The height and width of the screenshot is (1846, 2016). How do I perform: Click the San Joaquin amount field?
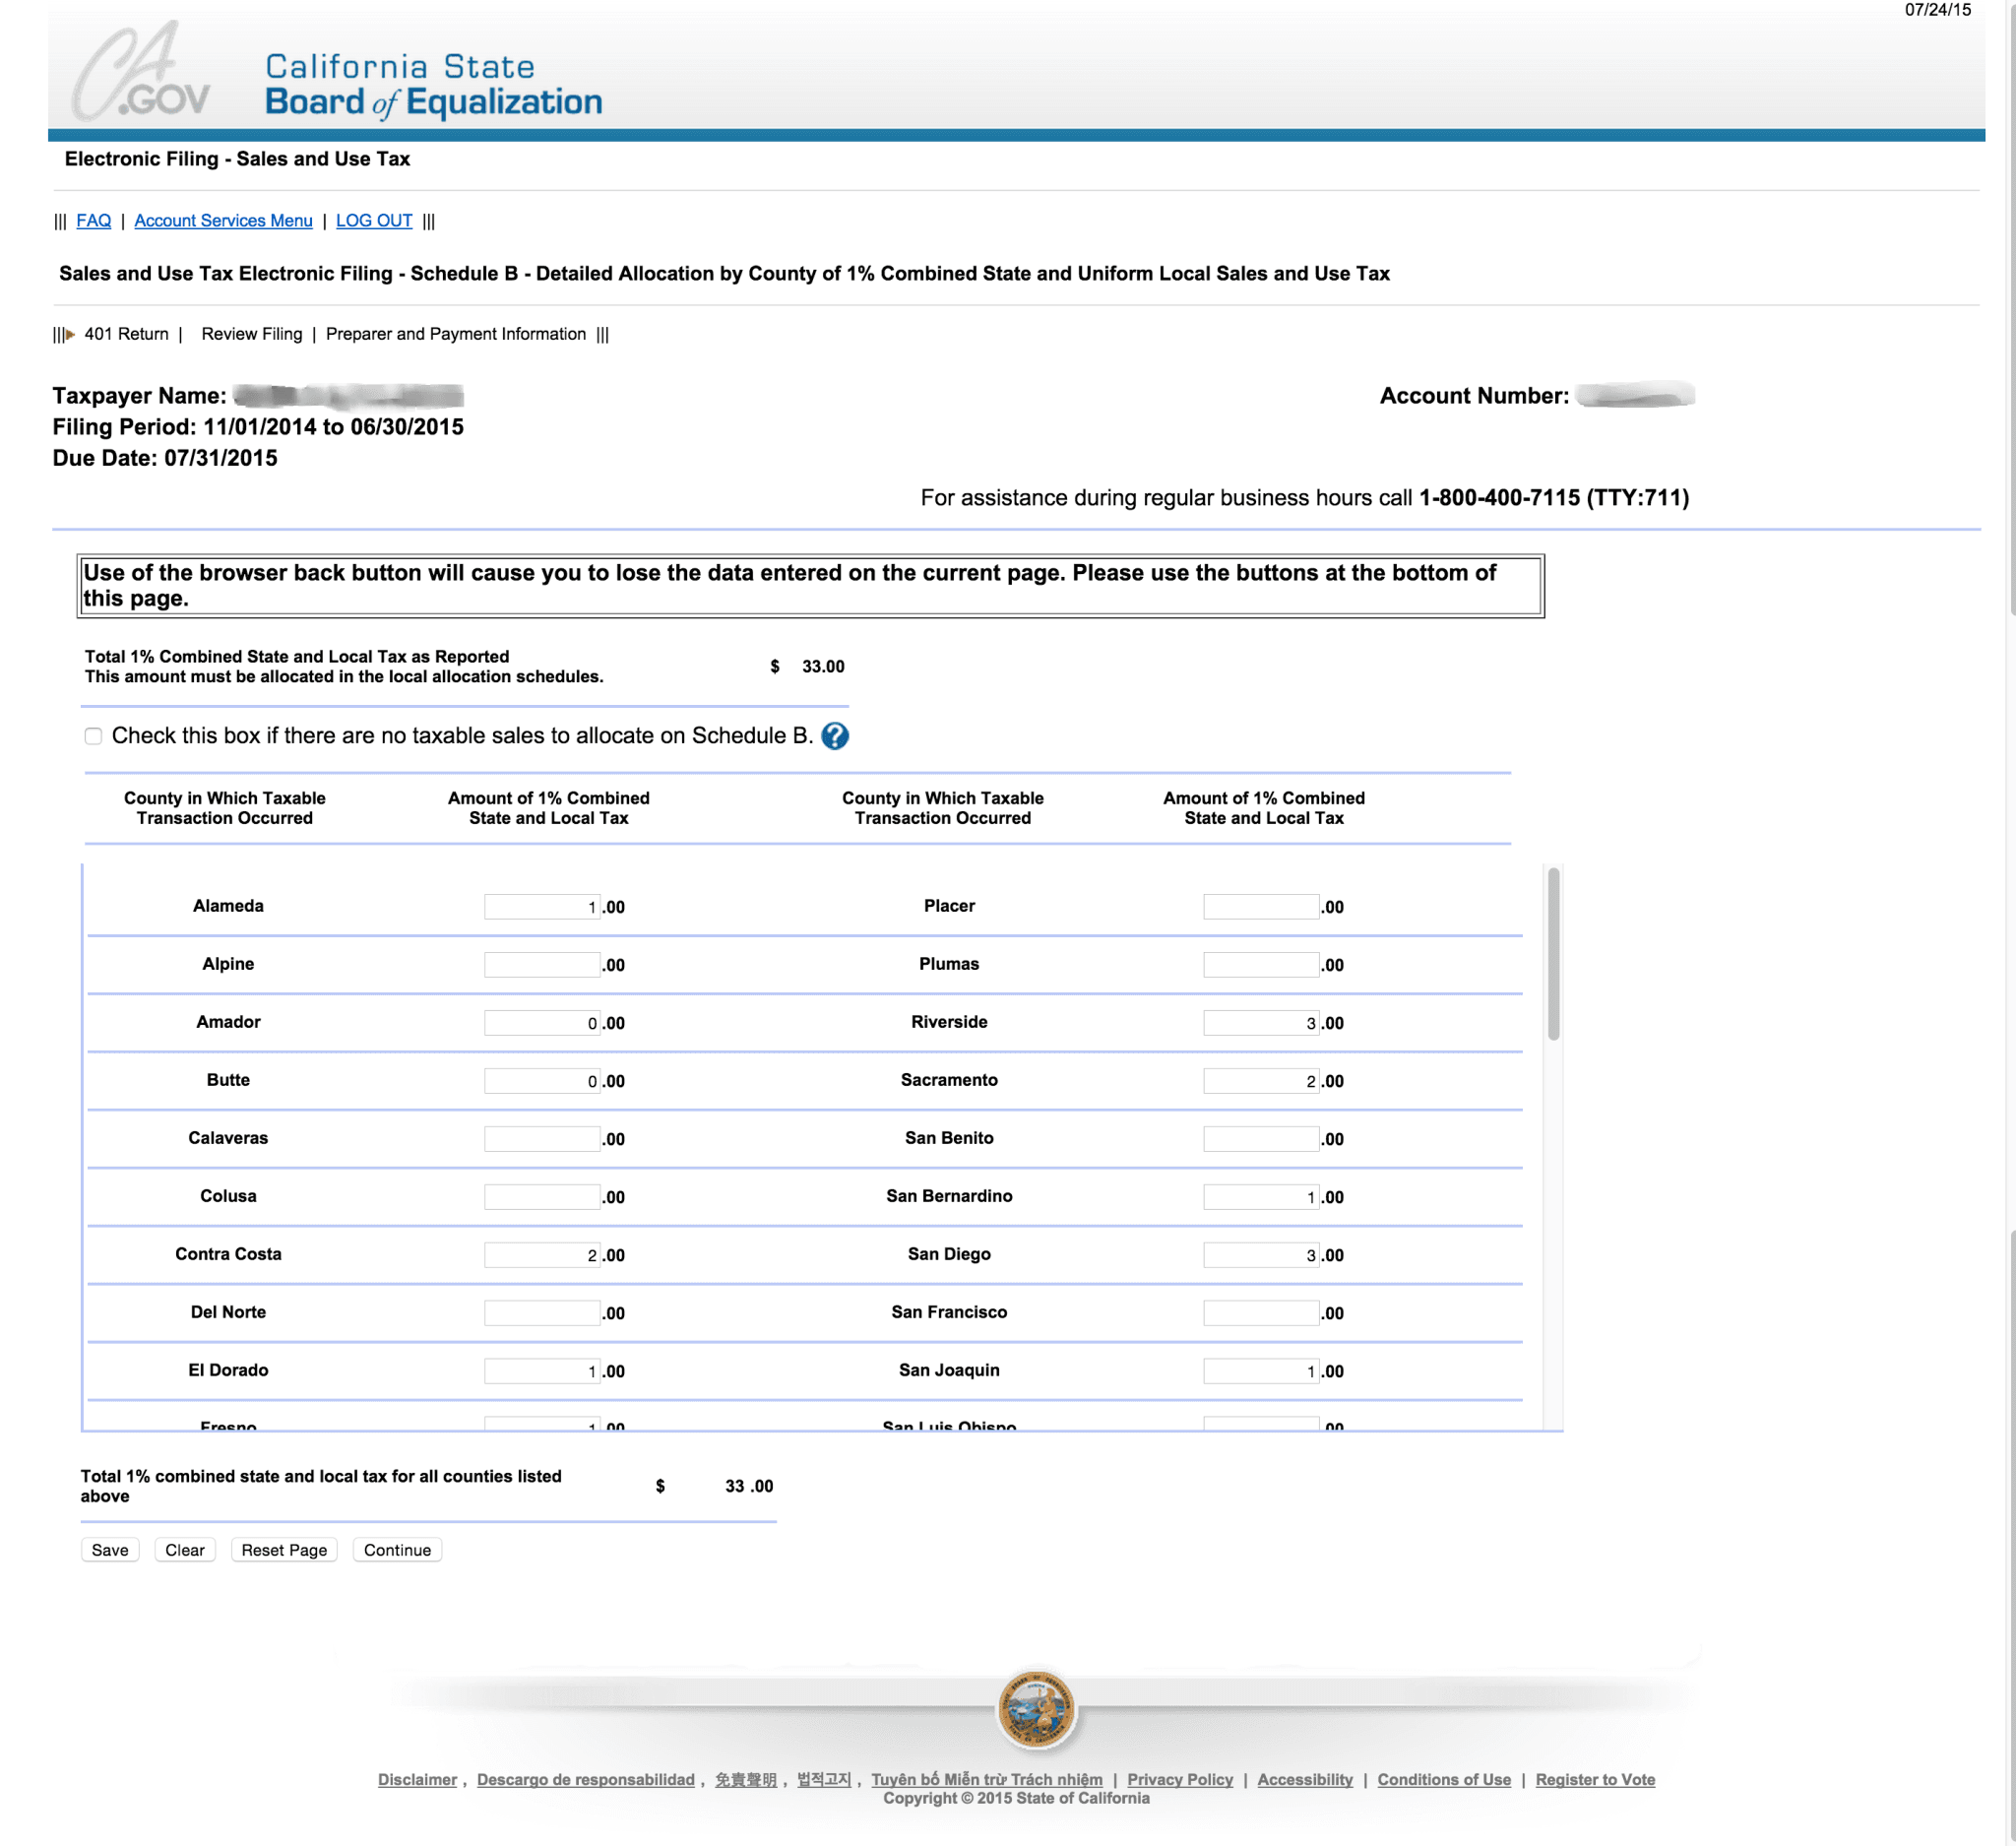click(1261, 1371)
